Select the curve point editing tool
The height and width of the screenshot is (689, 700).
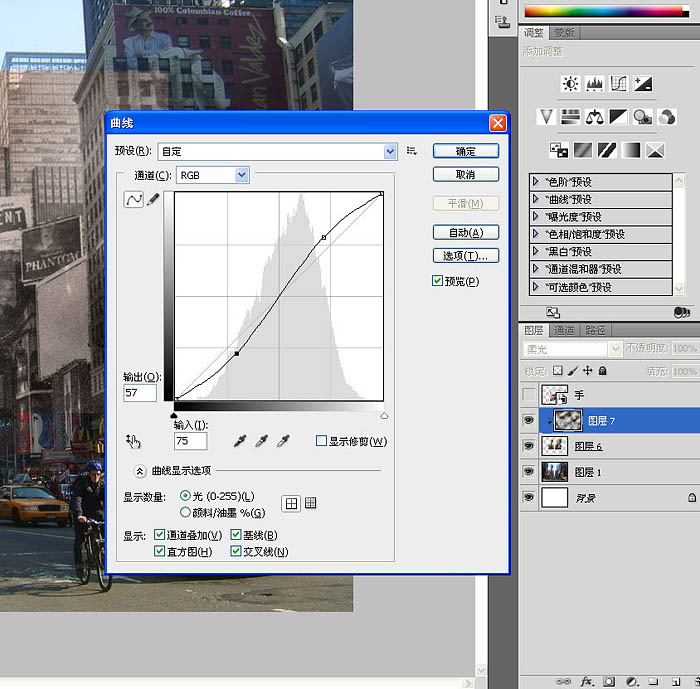click(x=133, y=200)
